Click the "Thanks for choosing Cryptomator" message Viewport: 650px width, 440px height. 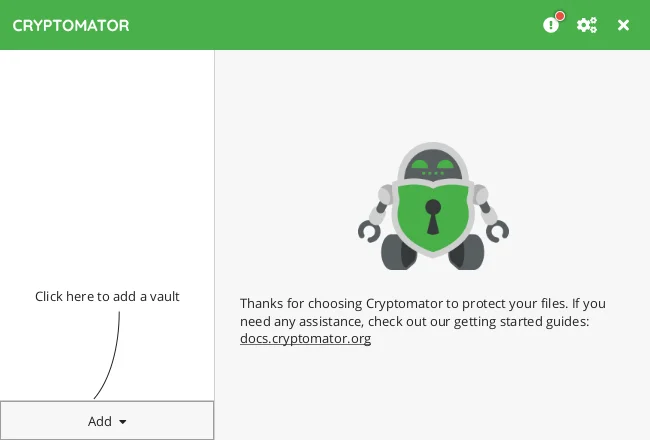point(422,303)
